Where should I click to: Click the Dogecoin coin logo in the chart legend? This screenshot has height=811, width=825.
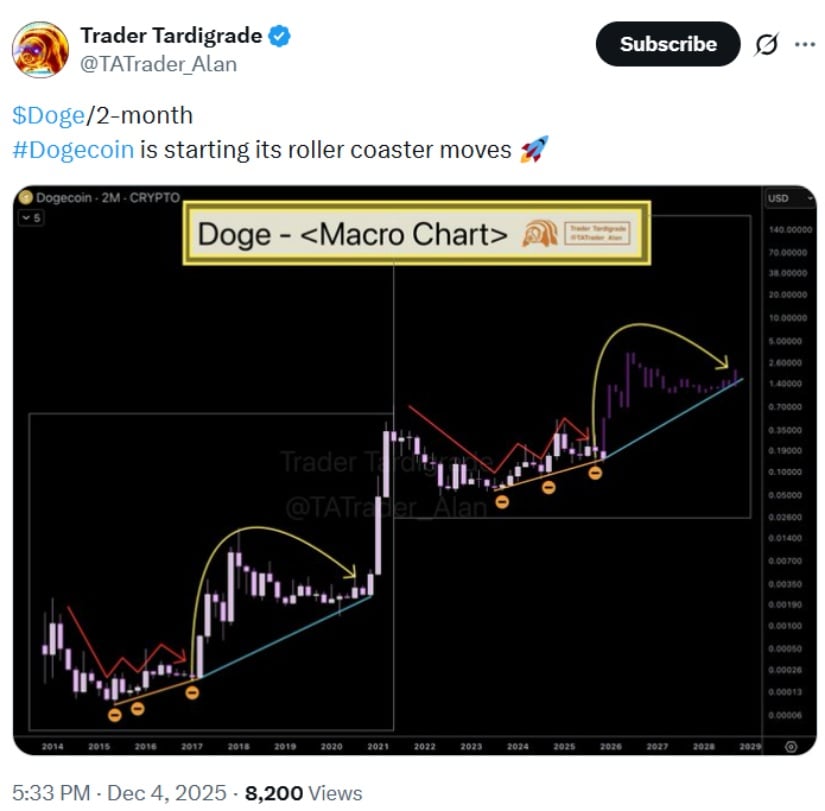pyautogui.click(x=26, y=199)
